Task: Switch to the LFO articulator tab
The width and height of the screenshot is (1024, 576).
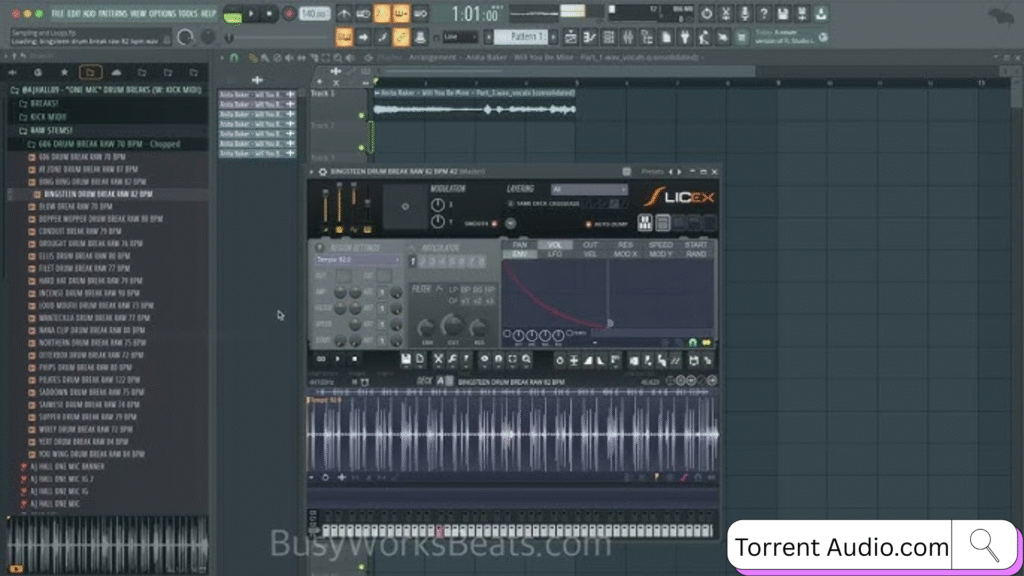Action: [x=555, y=254]
